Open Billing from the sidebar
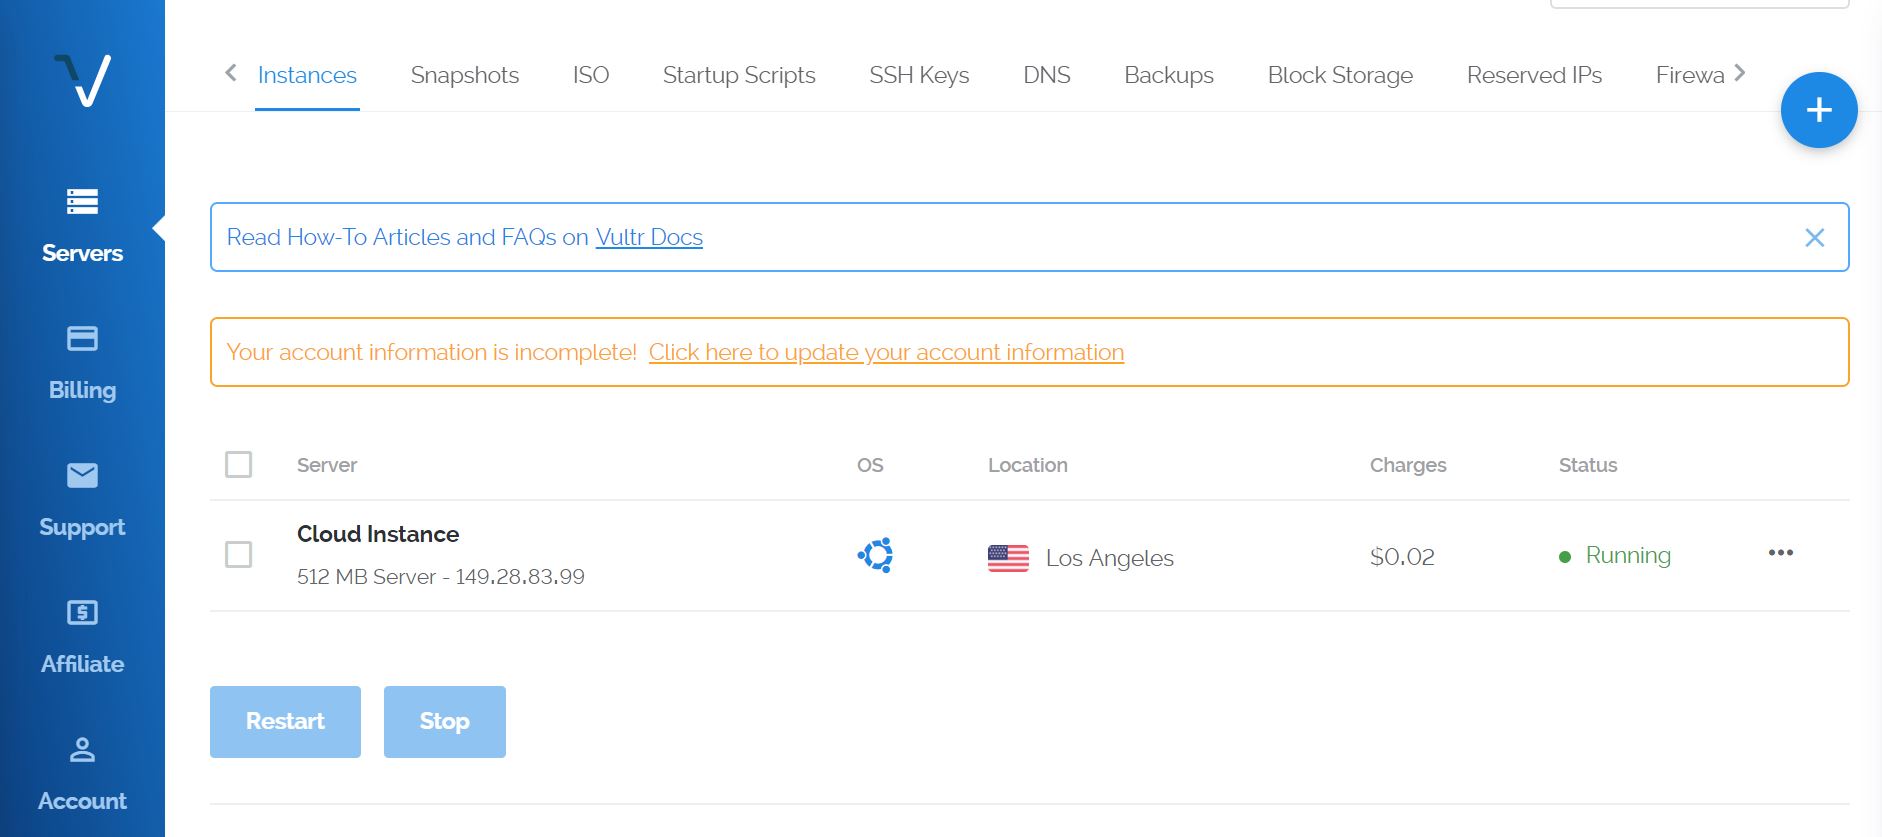 pyautogui.click(x=82, y=362)
